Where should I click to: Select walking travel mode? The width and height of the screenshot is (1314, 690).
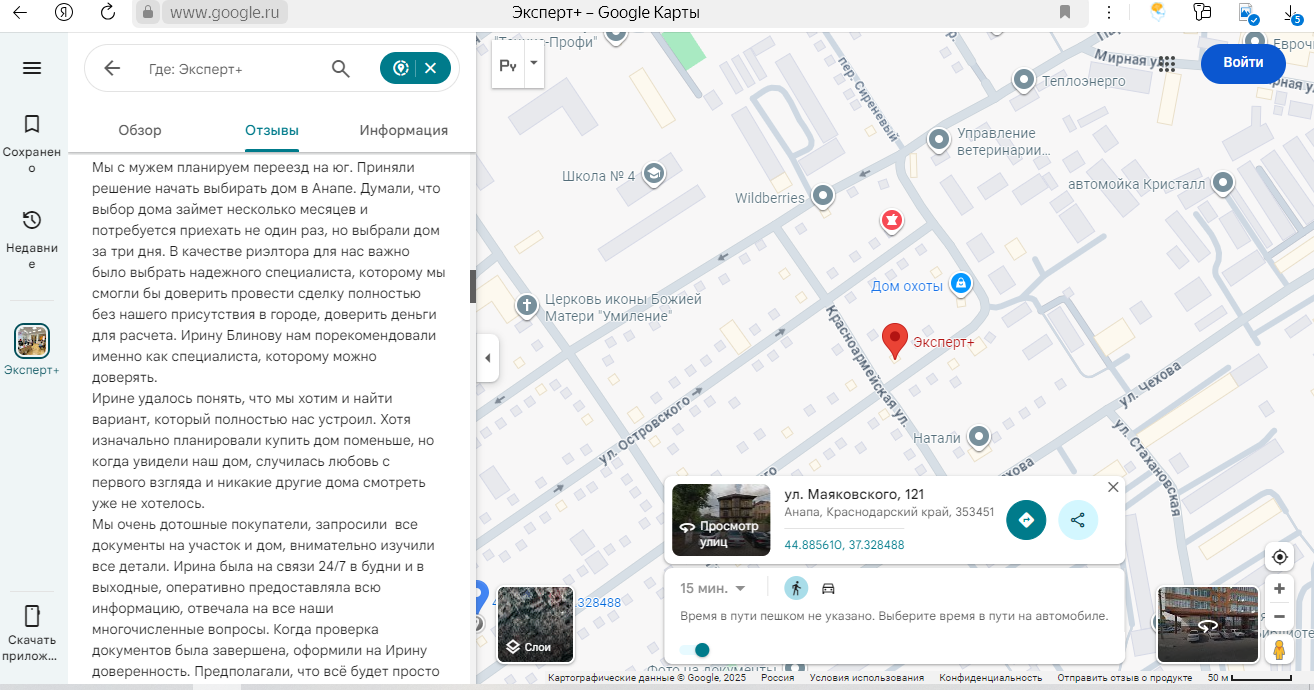pos(796,588)
